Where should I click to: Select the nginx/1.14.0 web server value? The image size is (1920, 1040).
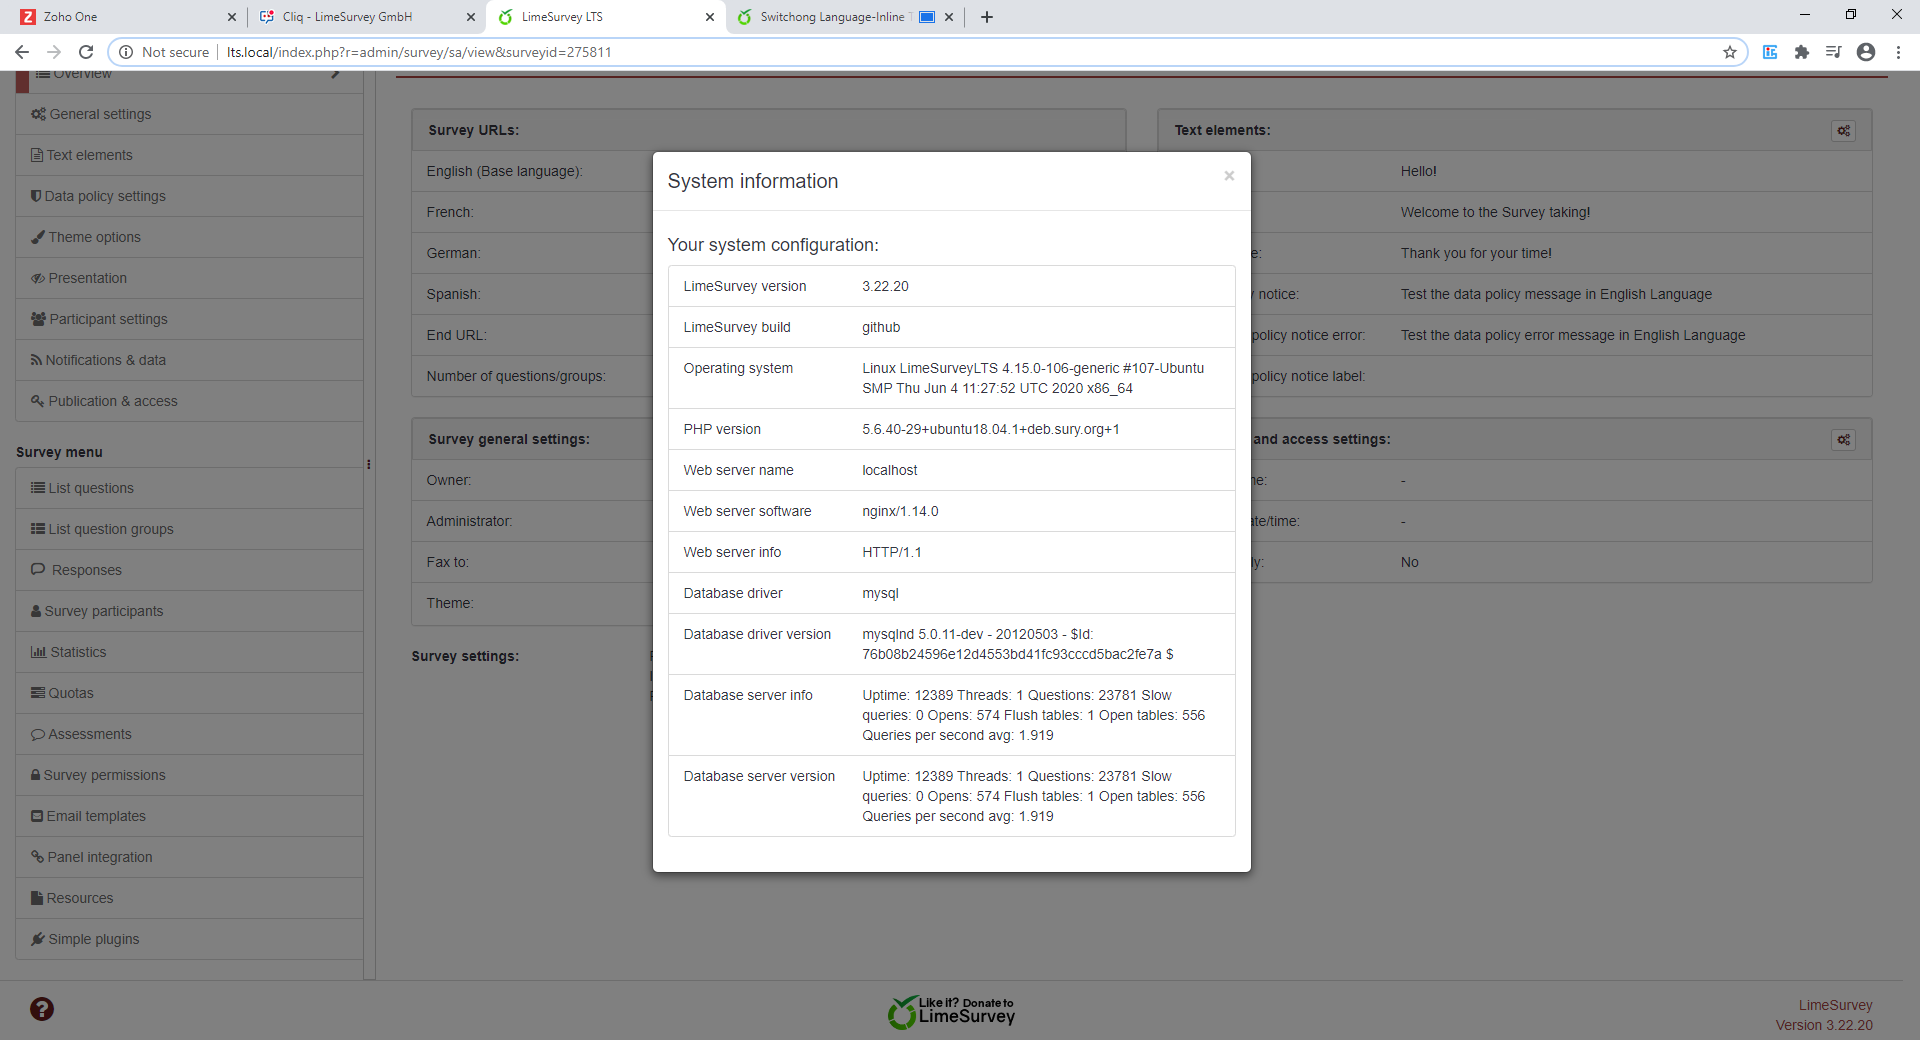point(900,511)
